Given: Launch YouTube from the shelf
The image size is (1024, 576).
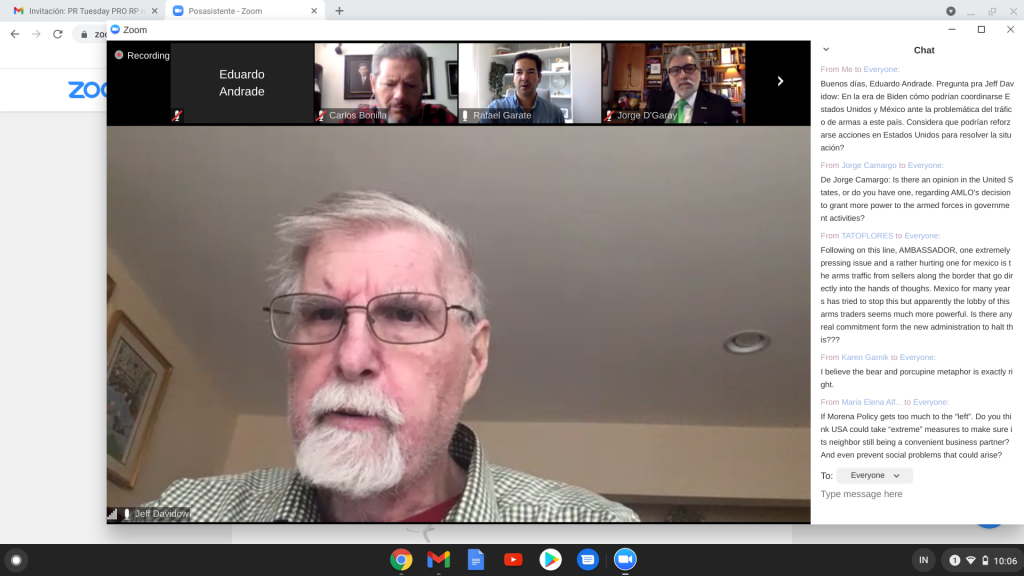Looking at the screenshot, I should pyautogui.click(x=513, y=560).
